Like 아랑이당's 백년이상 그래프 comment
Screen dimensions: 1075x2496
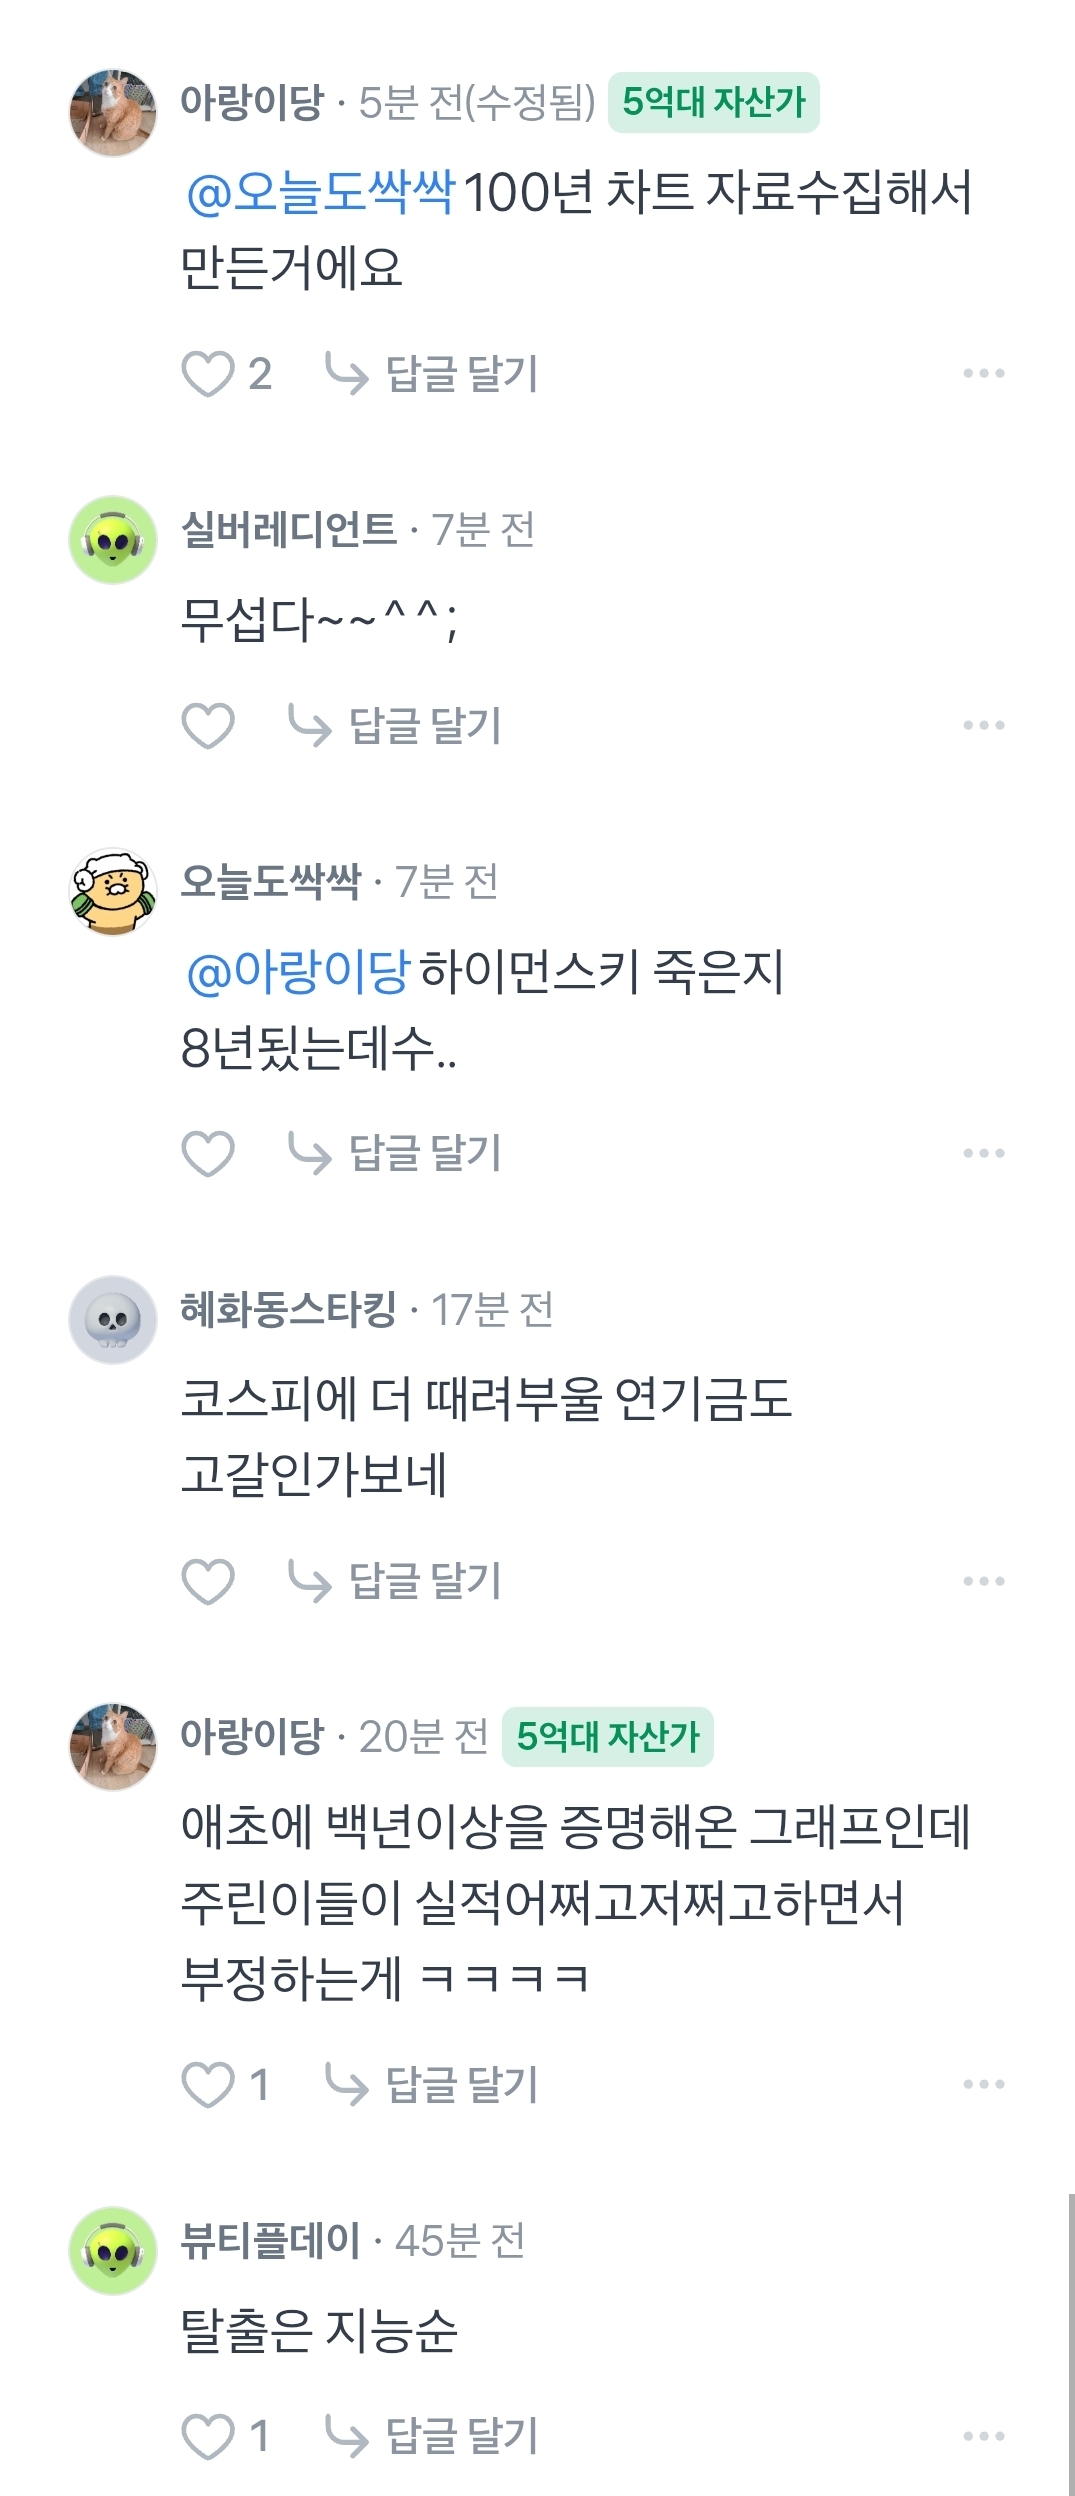point(207,2085)
